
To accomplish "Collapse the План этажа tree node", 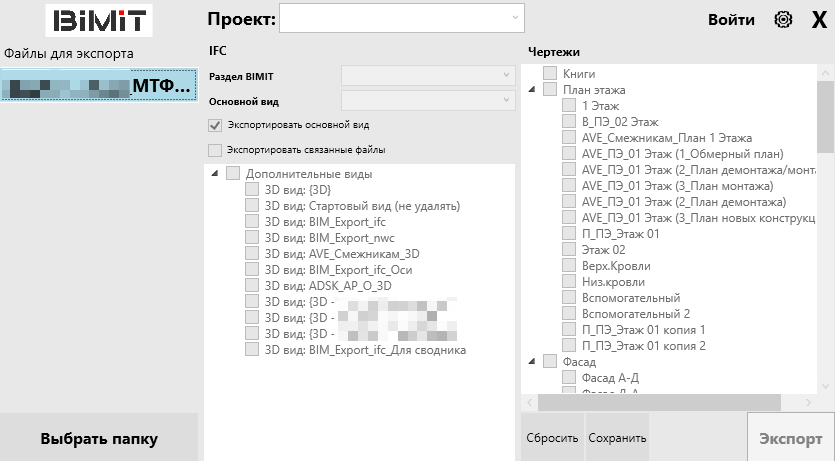I will point(531,90).
